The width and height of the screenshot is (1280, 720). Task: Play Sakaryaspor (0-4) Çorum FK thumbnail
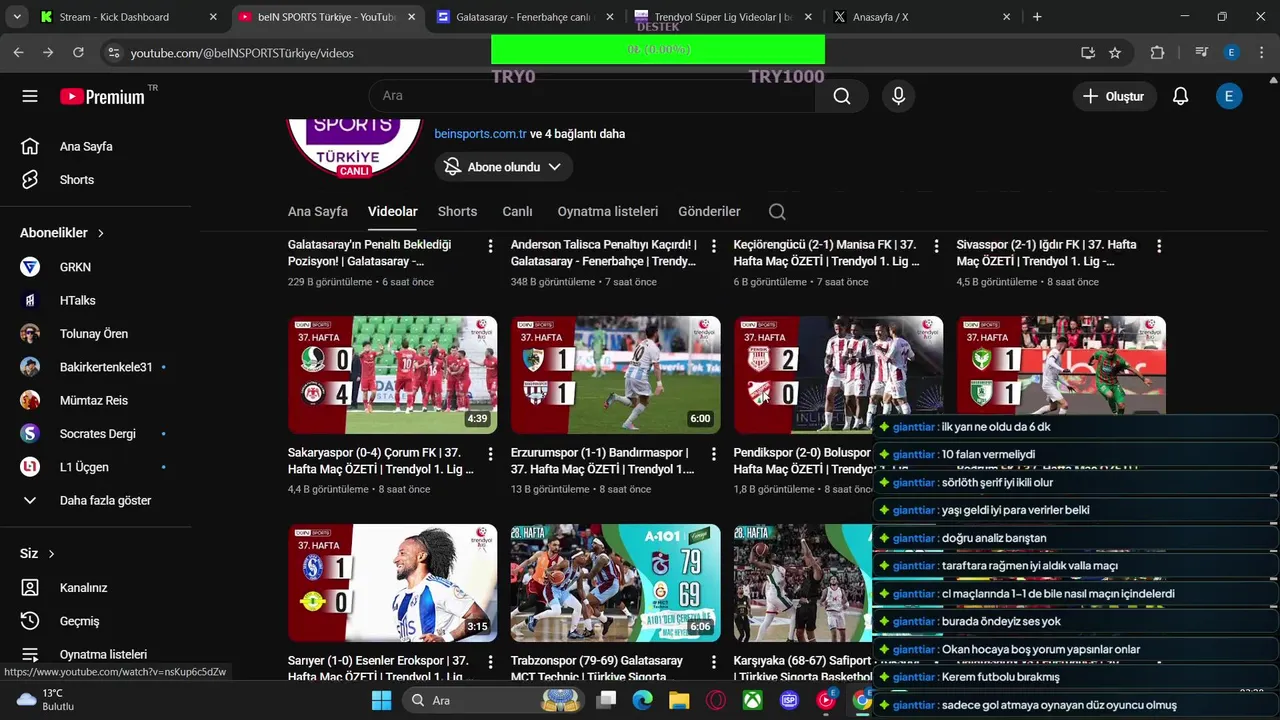pos(393,375)
